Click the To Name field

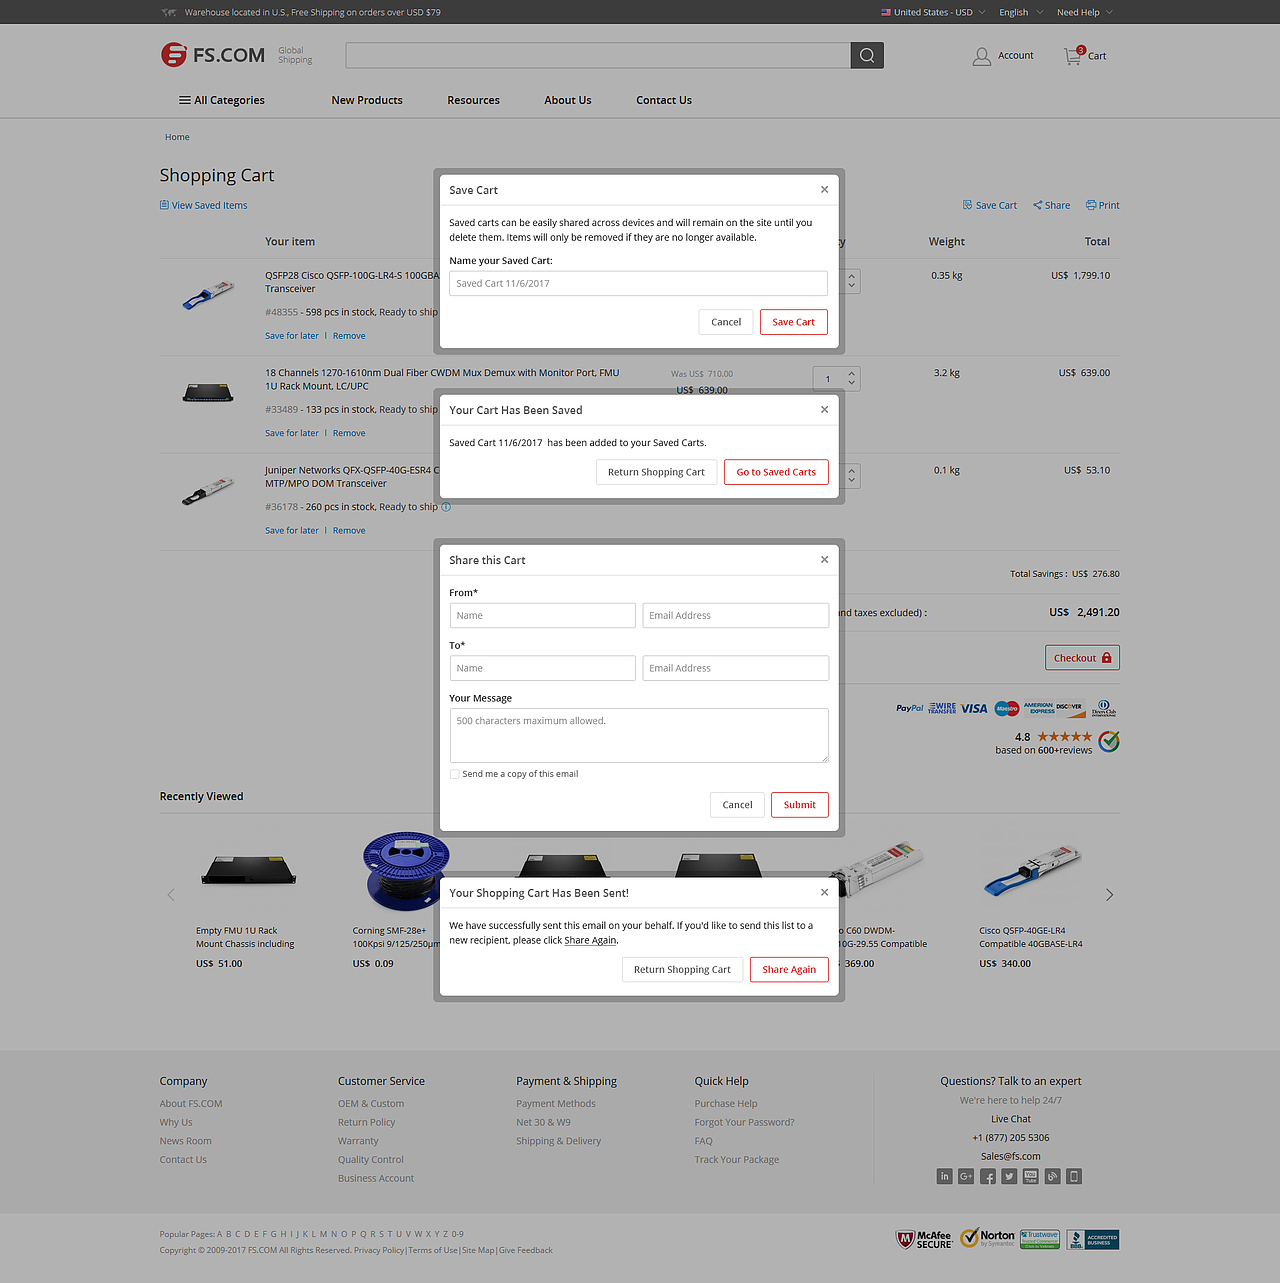542,668
